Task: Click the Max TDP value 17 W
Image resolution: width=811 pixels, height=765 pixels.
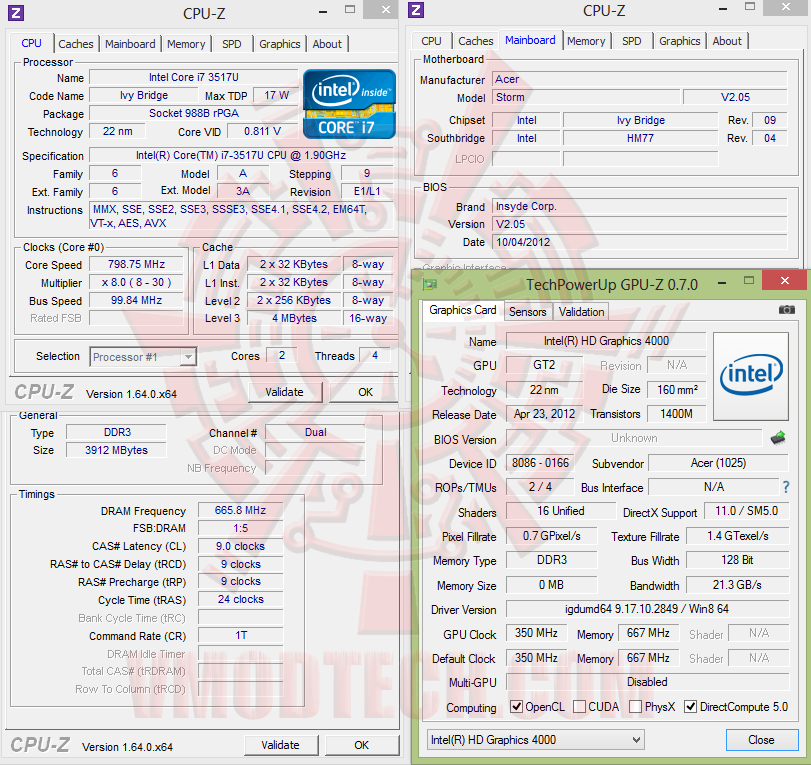Action: point(277,95)
